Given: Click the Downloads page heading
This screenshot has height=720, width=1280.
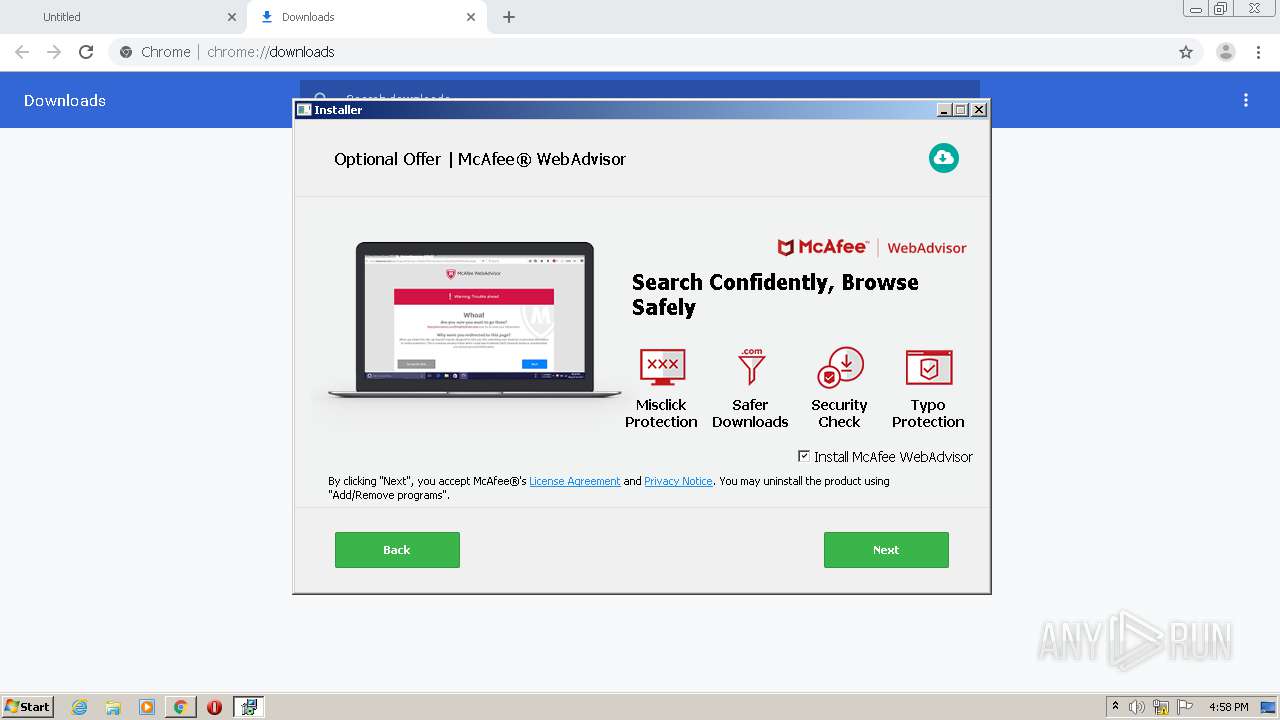Looking at the screenshot, I should (x=65, y=100).
